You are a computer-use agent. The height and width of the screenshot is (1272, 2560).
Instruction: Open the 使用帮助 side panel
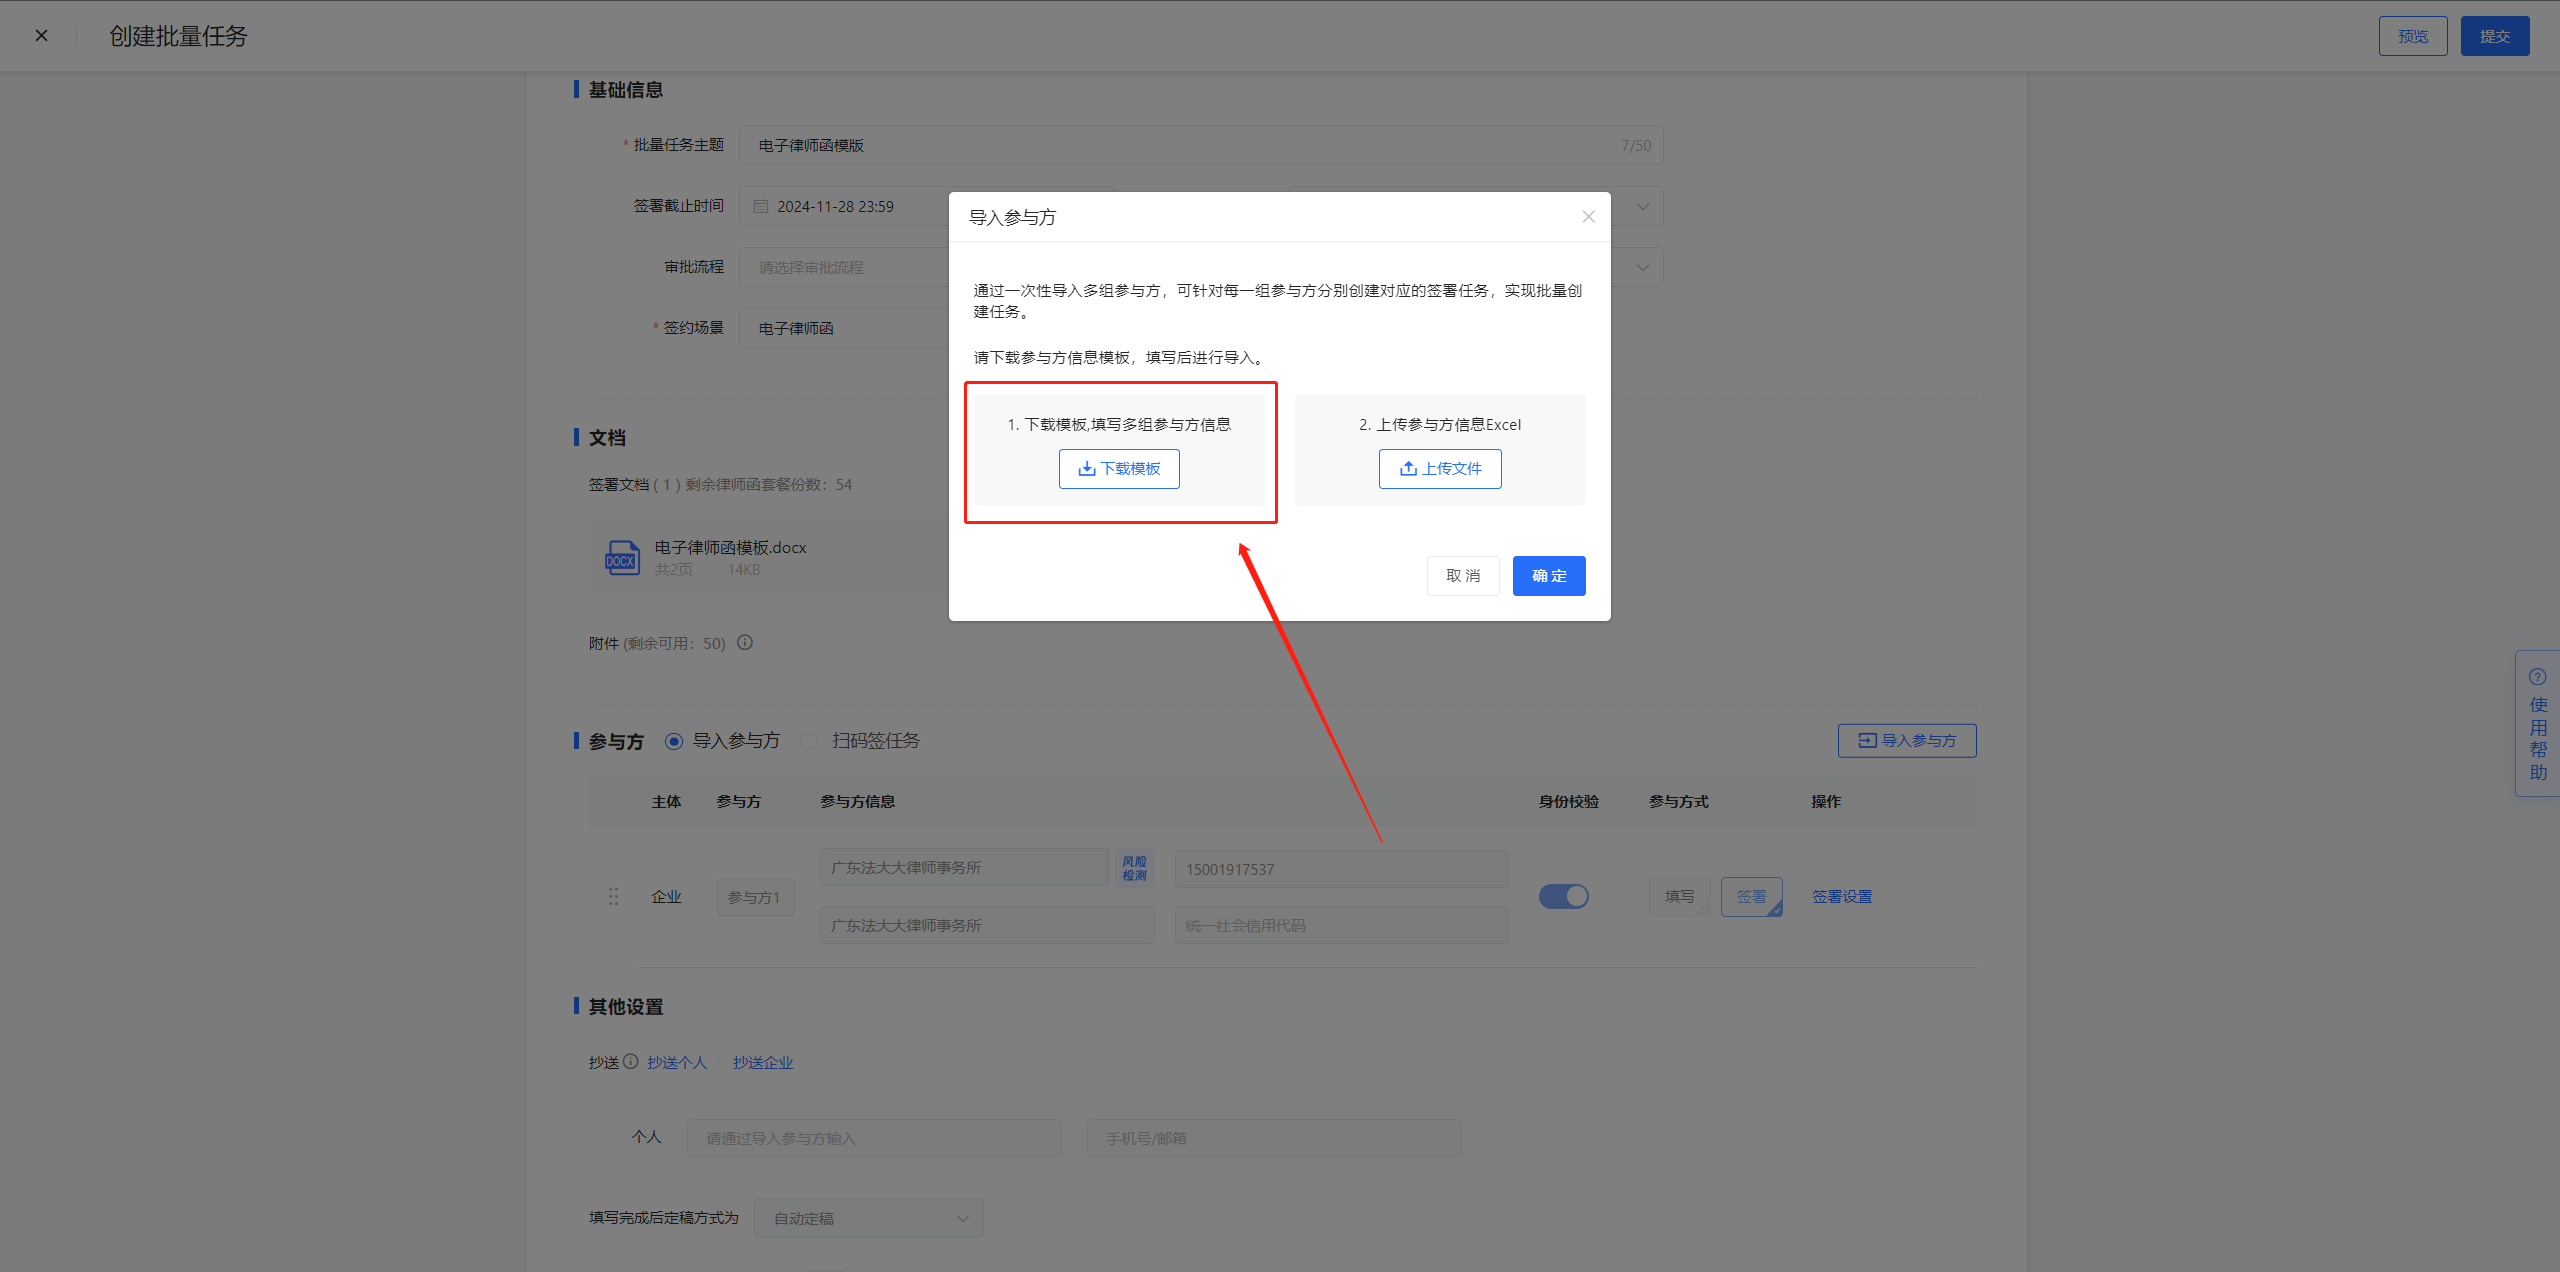tap(2538, 724)
